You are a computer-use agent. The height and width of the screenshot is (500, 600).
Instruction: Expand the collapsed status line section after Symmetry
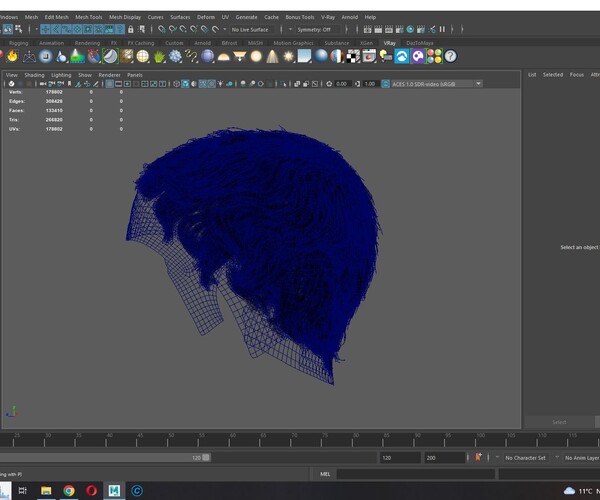pyautogui.click(x=346, y=29)
